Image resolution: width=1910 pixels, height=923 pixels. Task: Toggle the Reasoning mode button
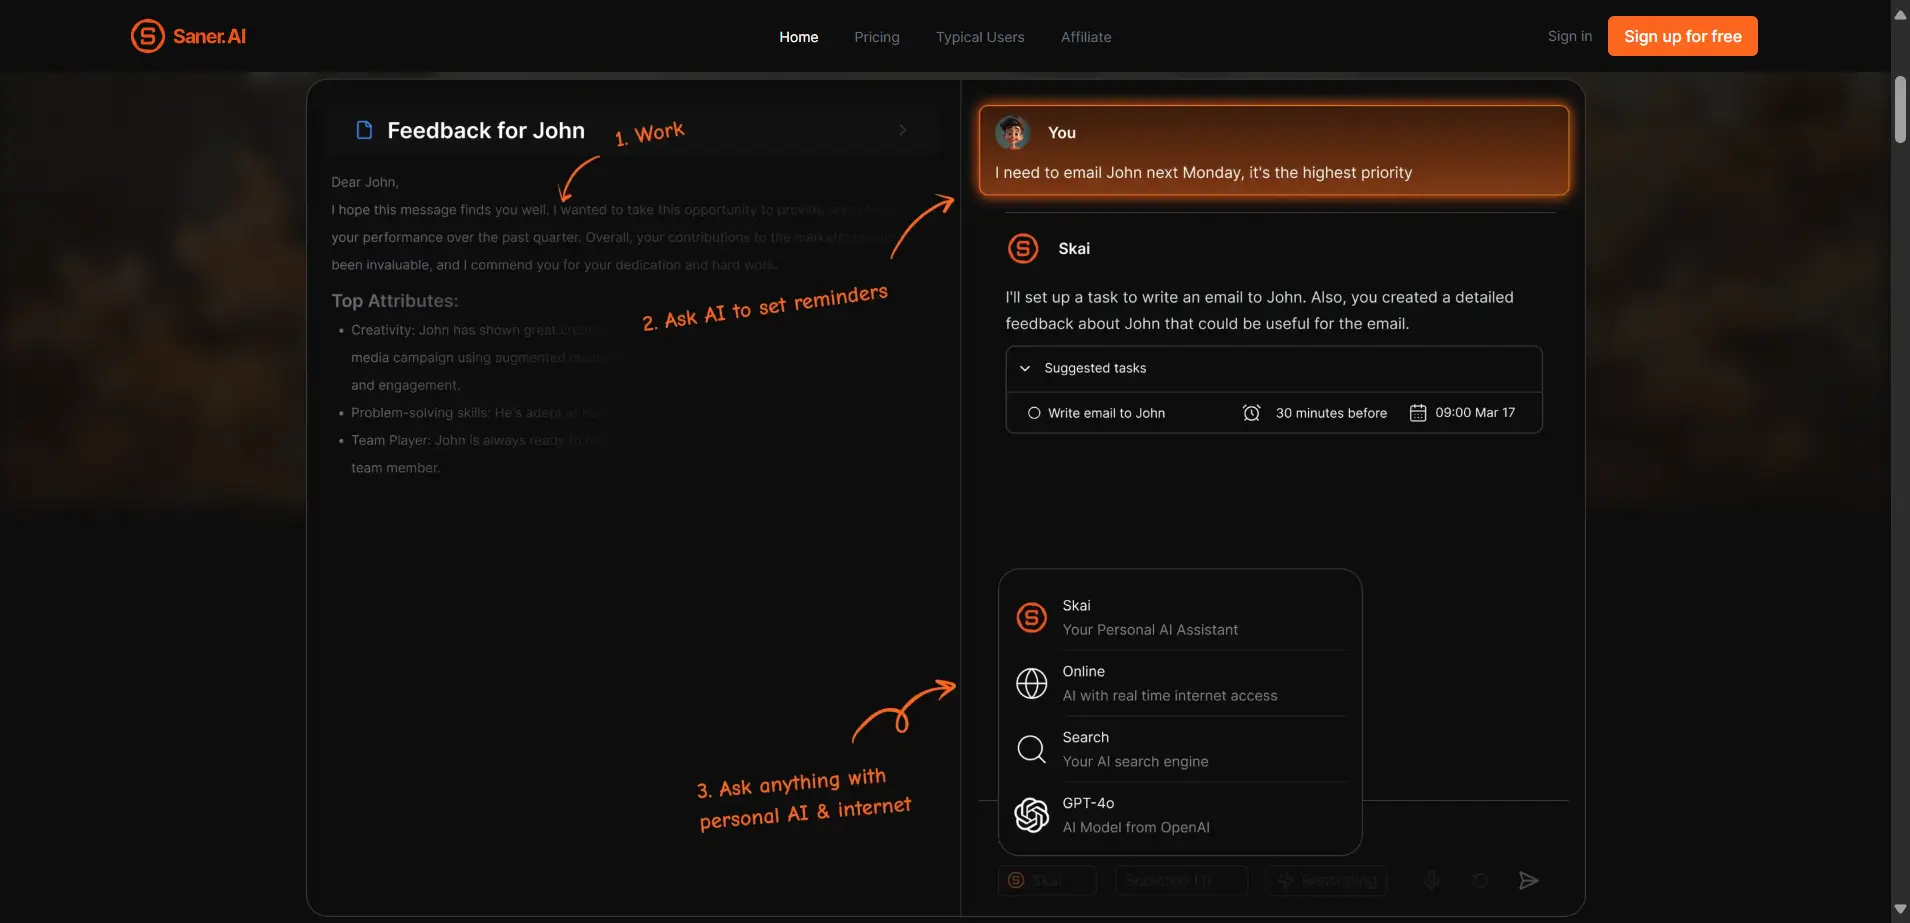click(1327, 880)
